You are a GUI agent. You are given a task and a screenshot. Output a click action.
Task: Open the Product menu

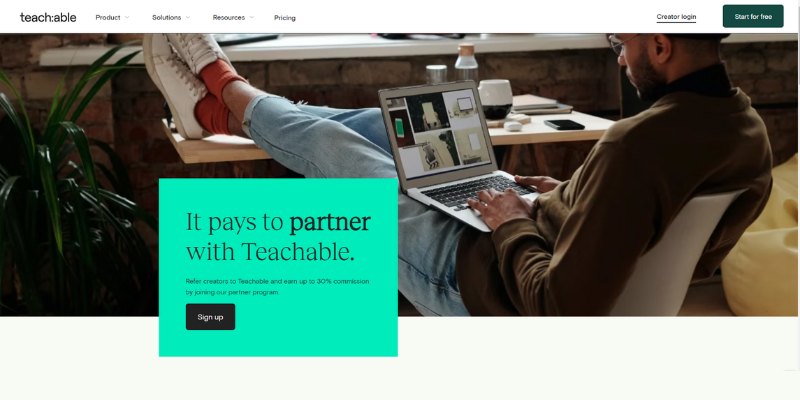pyautogui.click(x=108, y=17)
